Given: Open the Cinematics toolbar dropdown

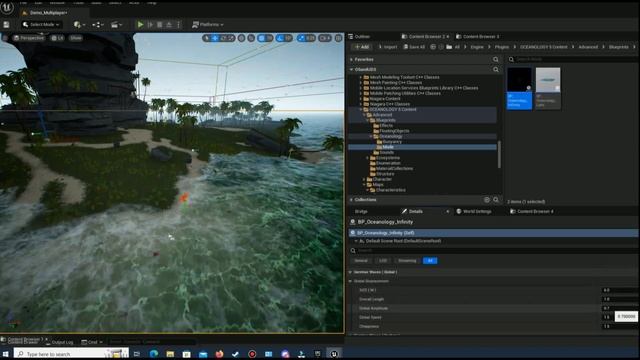Looking at the screenshot, I should [116, 24].
